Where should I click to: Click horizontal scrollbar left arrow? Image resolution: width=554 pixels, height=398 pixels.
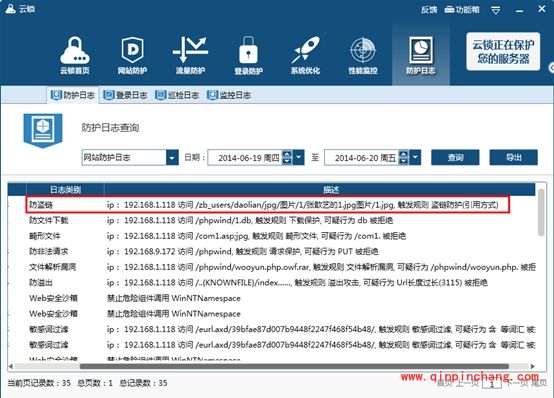11,367
